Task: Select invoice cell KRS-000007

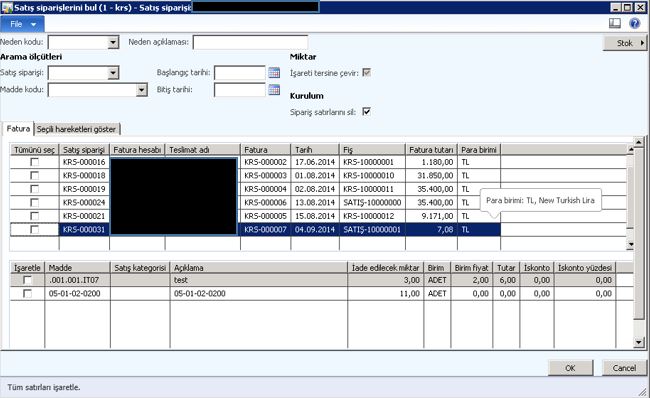Action: pyautogui.click(x=265, y=229)
